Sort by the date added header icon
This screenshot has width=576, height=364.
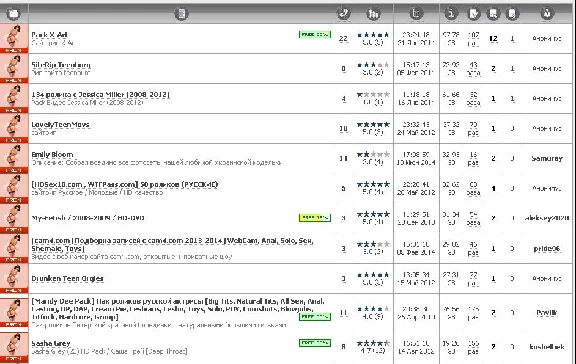[416, 14]
